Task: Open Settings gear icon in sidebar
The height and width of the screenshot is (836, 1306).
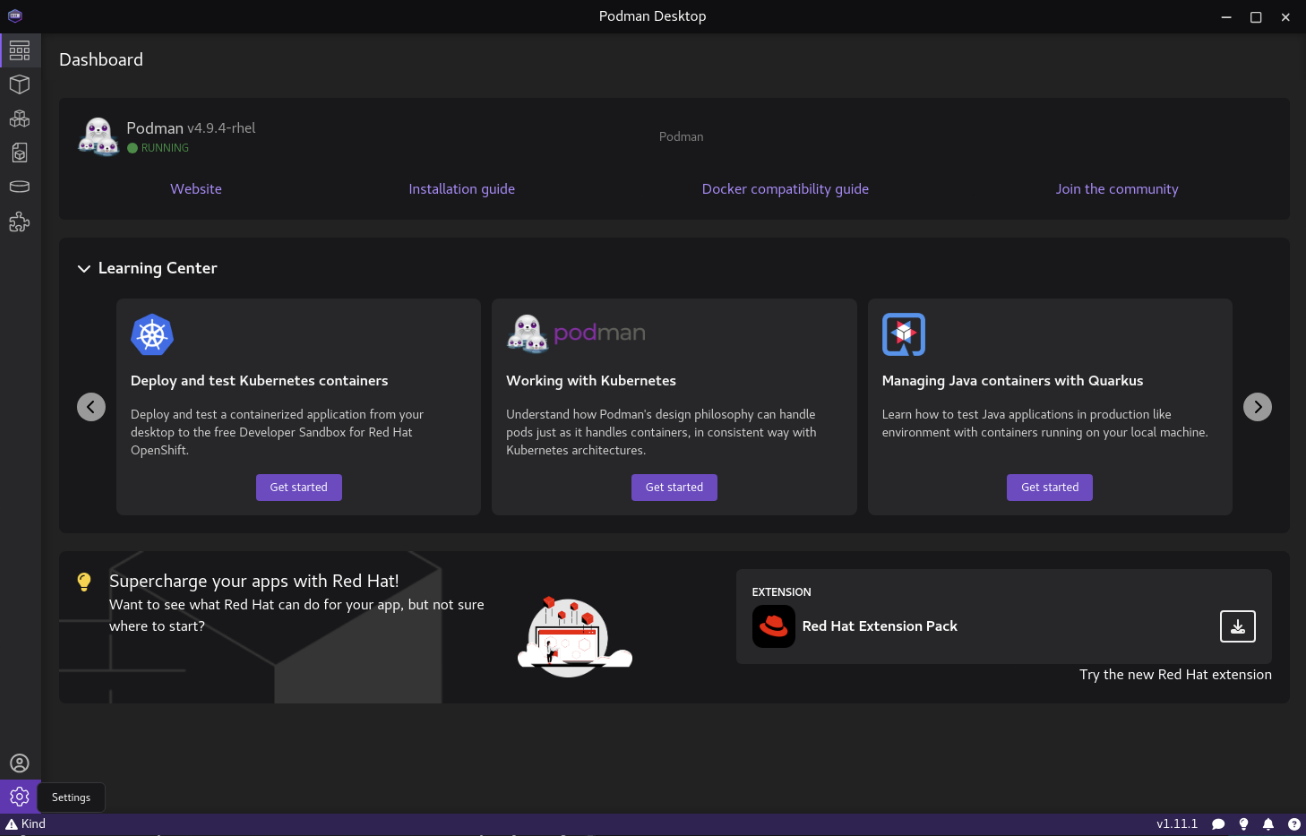Action: pos(20,797)
